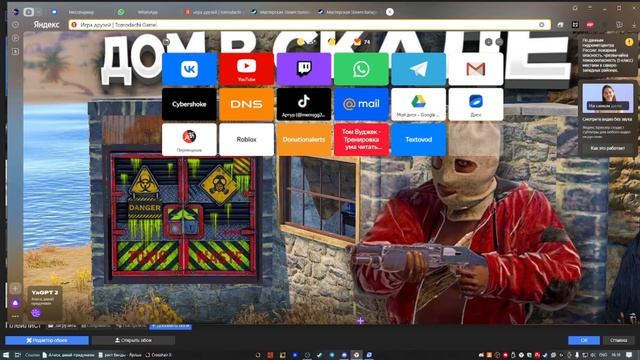Screen dimensions: 640x360
Task: Open the DNS shop tile
Action: [247, 104]
